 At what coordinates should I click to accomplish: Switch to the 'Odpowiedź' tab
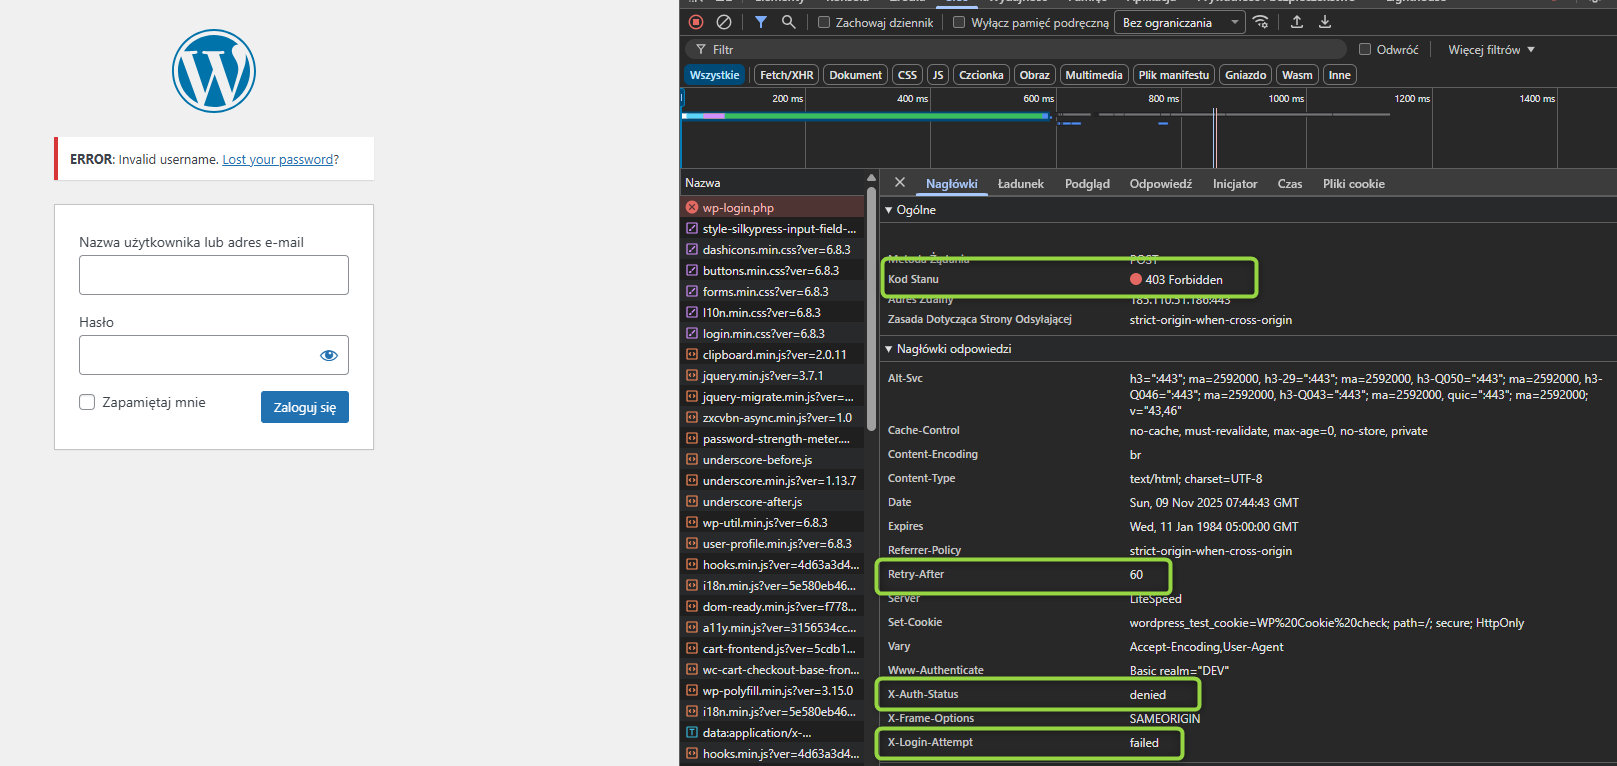(x=1160, y=184)
